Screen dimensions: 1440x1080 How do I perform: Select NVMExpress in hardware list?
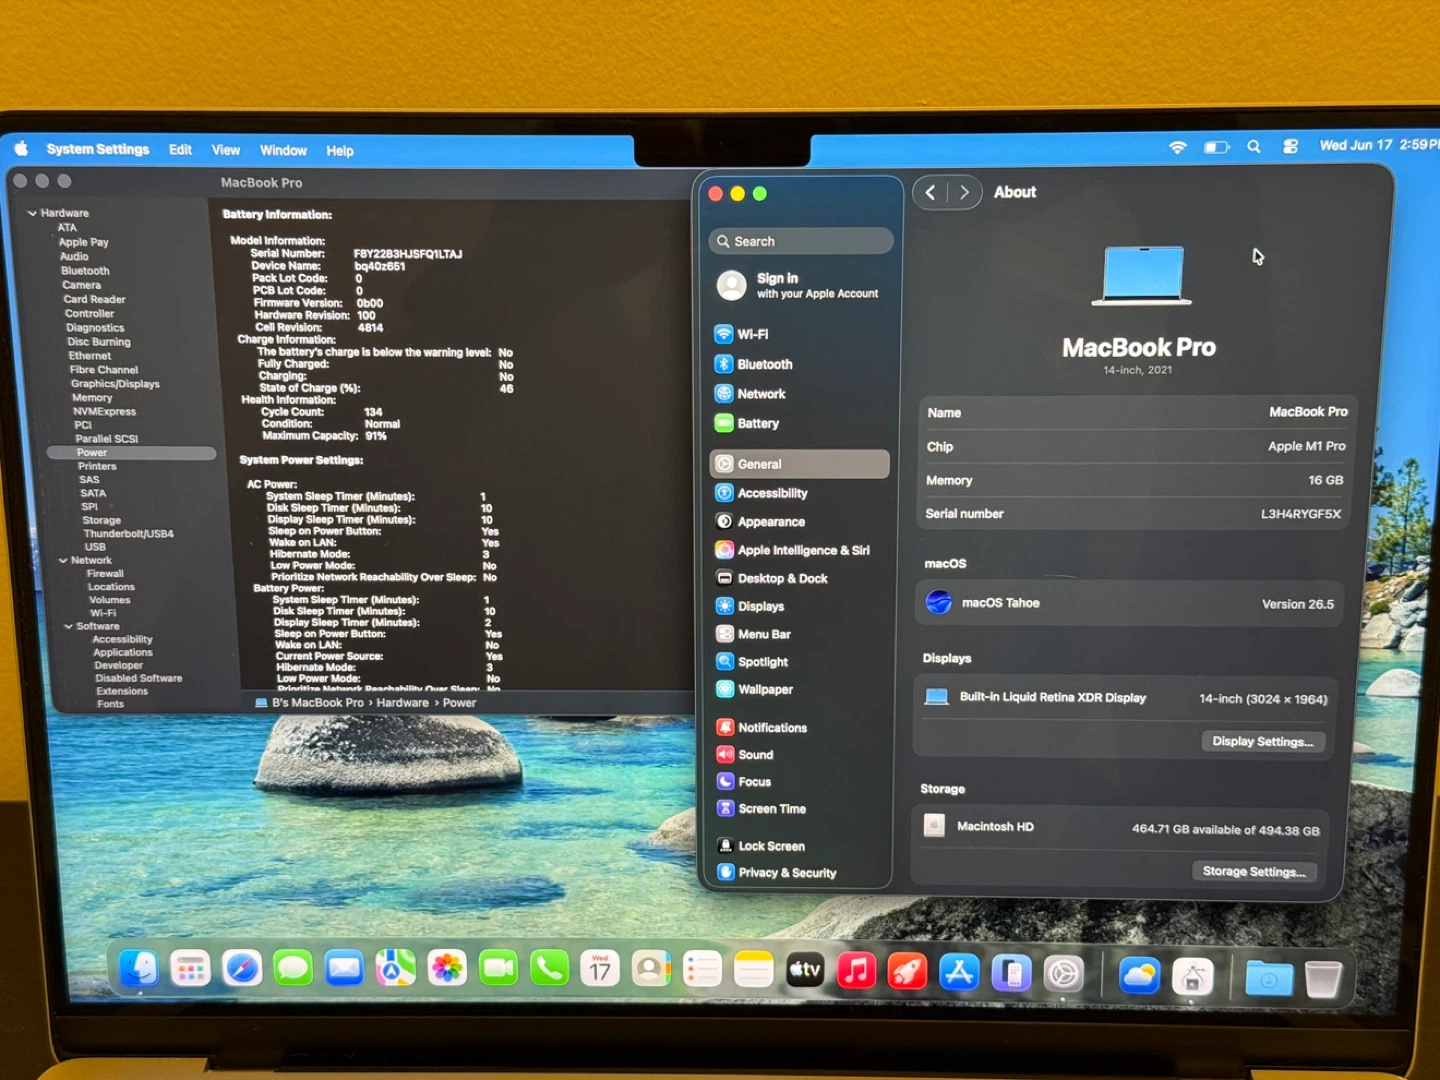coord(104,412)
